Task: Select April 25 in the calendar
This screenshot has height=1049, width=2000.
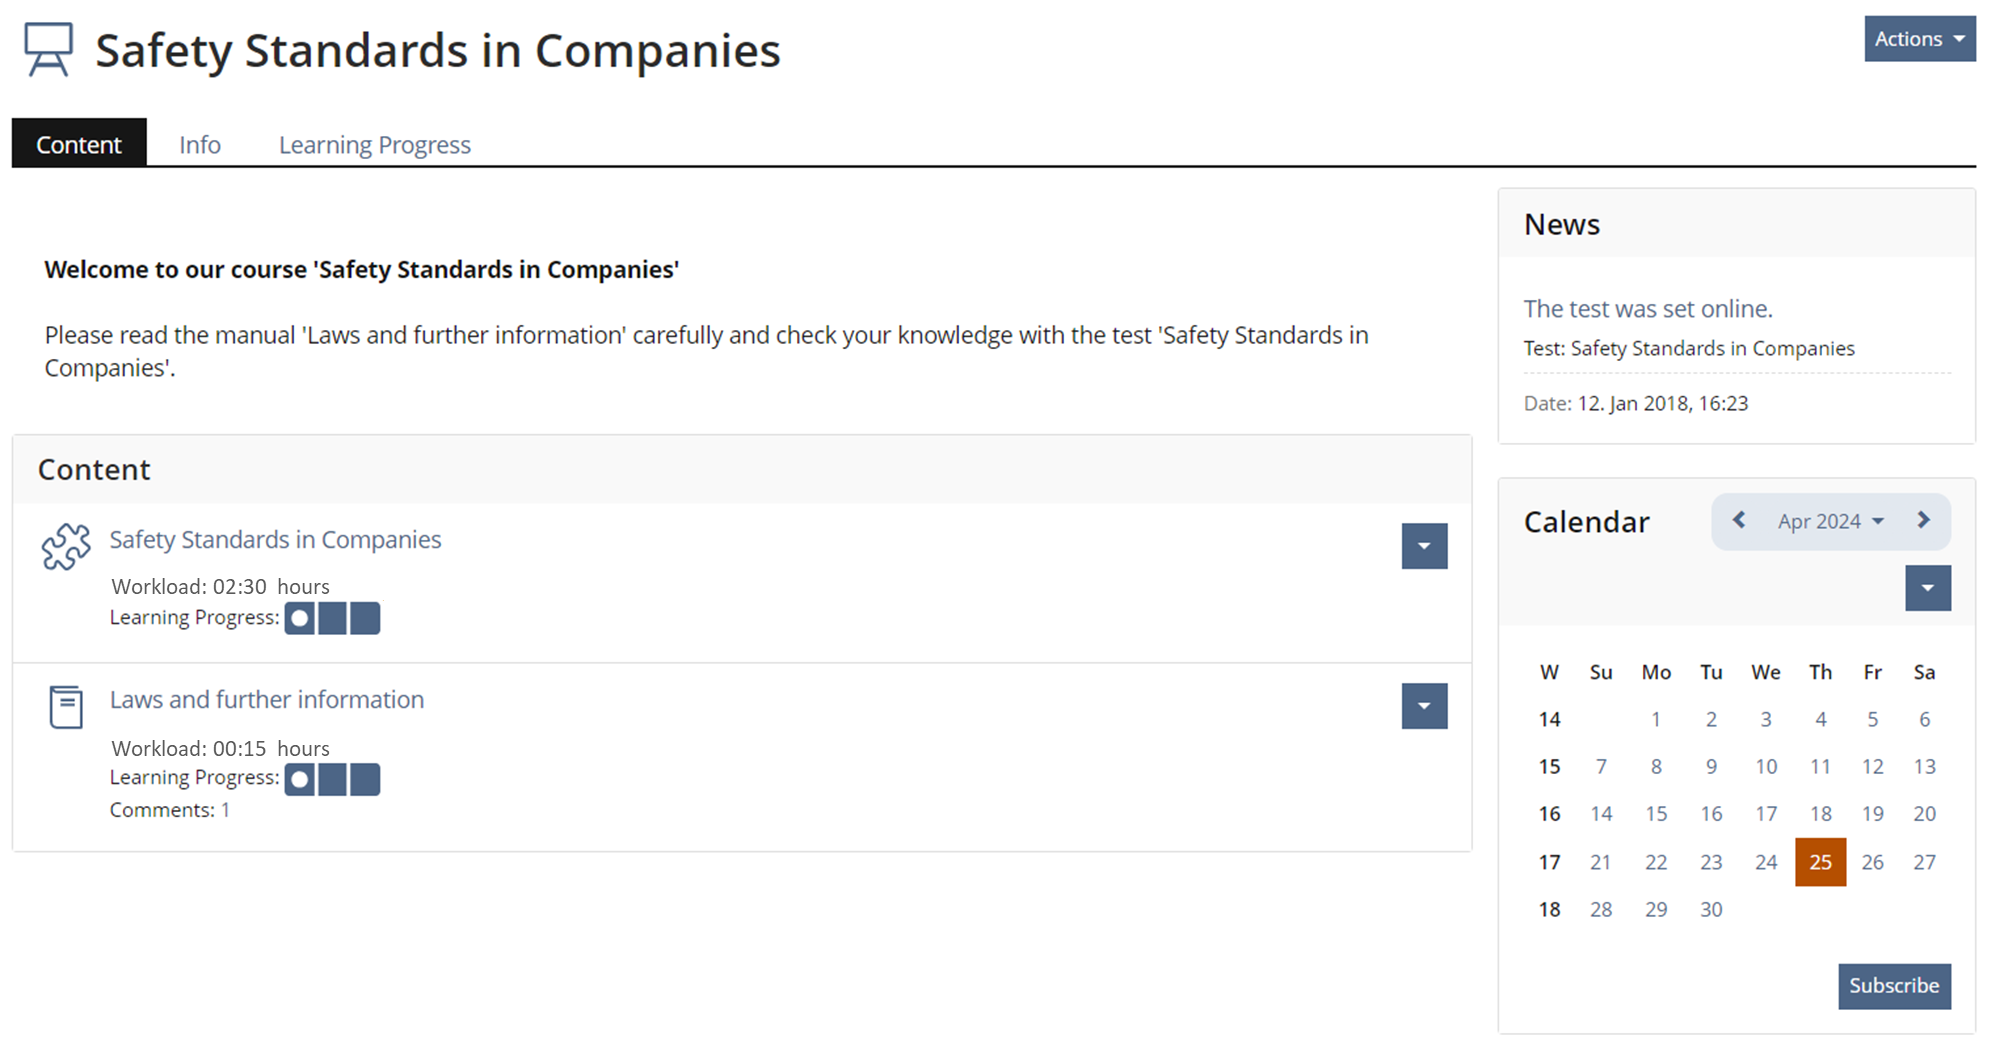Action: [1820, 862]
